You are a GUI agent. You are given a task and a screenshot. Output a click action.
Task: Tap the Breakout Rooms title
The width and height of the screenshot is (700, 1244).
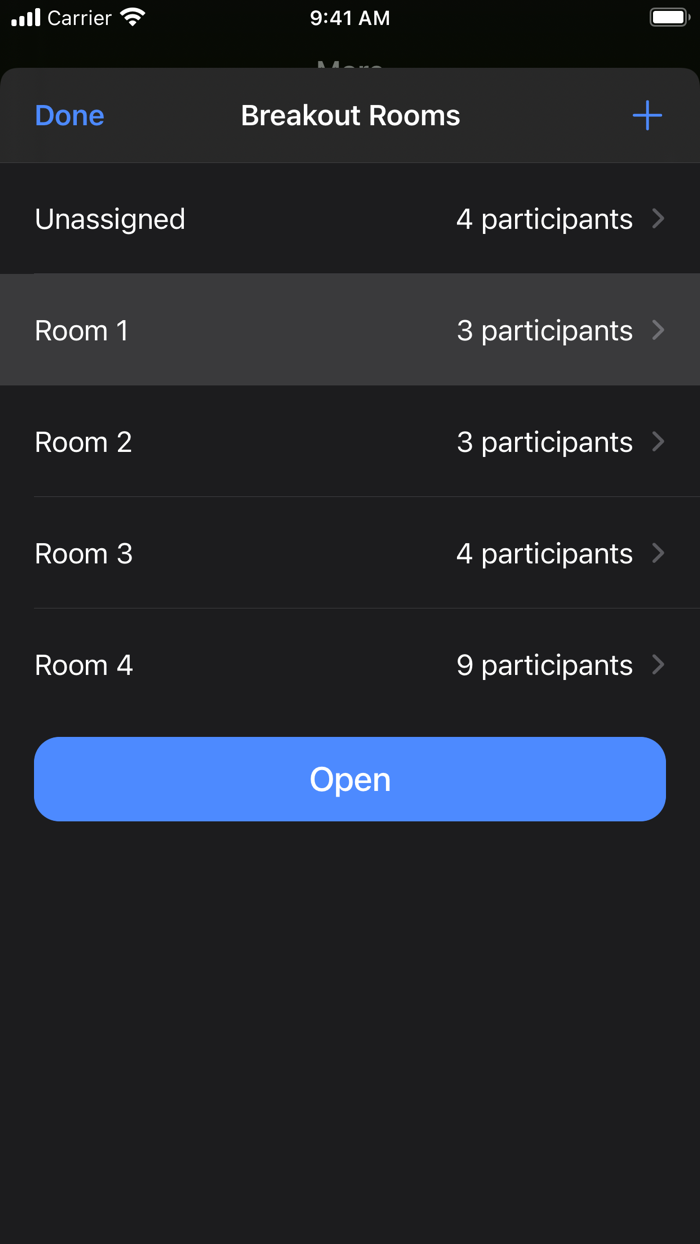pyautogui.click(x=350, y=115)
